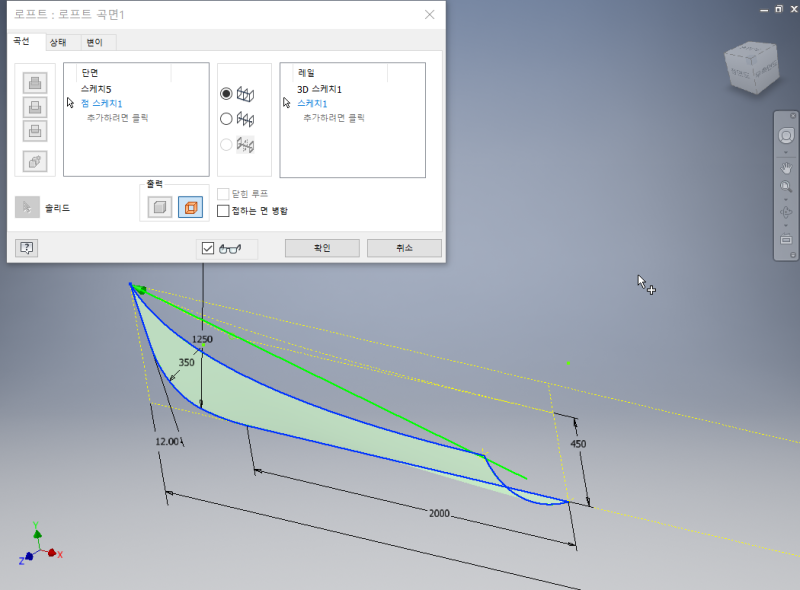Open dropdown arrow below Zoom tool
The width and height of the screenshot is (800, 590).
point(786,200)
